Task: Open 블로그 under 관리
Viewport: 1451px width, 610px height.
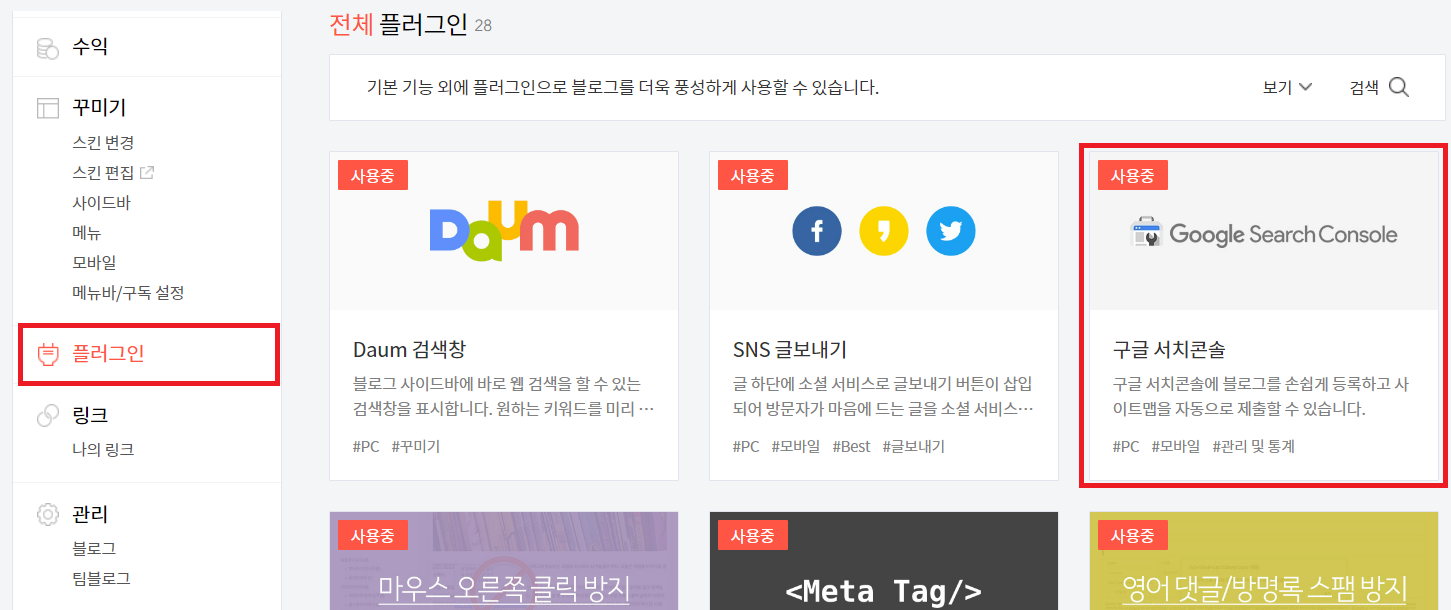Action: [94, 549]
